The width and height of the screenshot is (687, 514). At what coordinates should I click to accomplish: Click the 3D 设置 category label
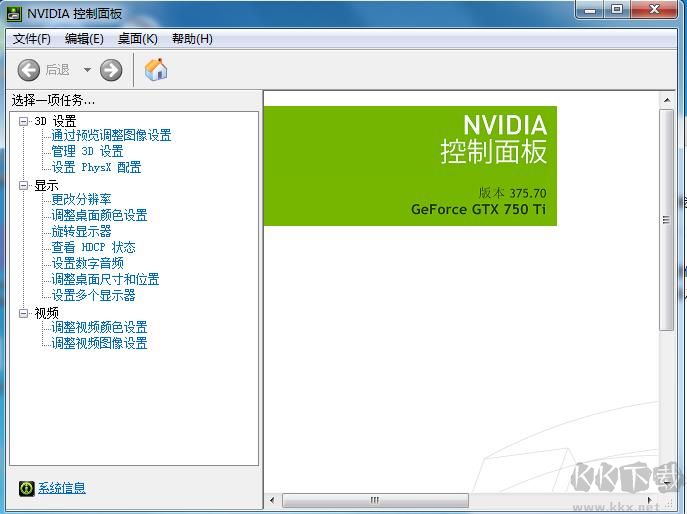pos(55,121)
